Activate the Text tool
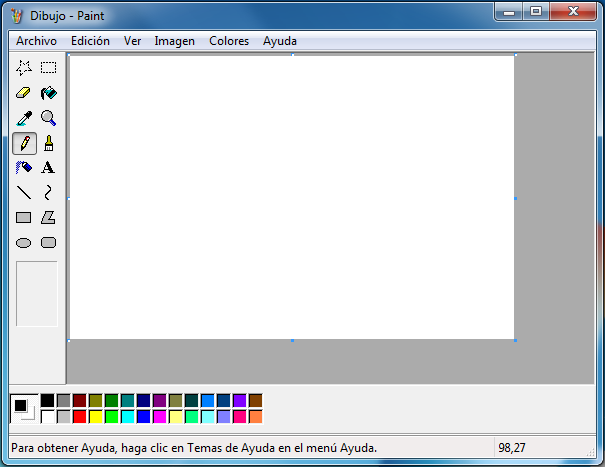605x467 pixels. point(48,168)
